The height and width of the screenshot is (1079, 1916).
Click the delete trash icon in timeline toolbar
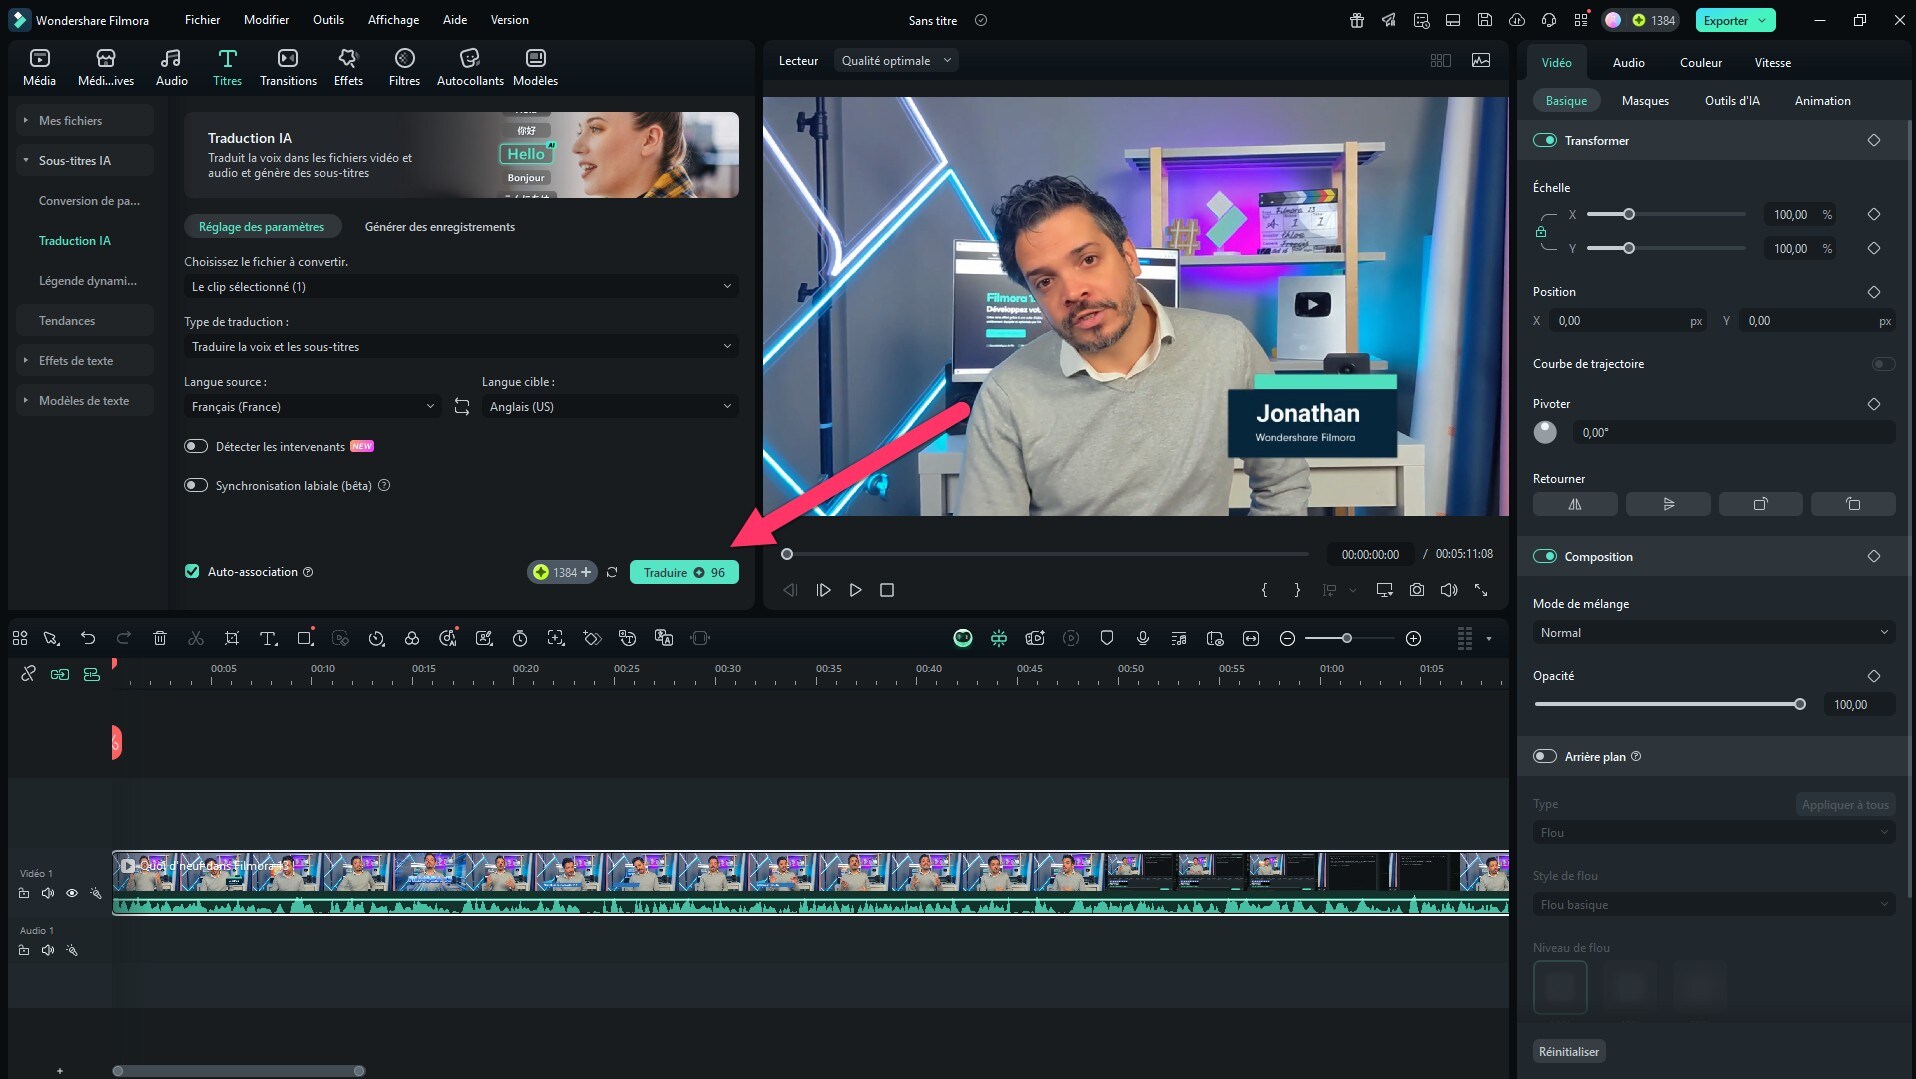point(160,638)
